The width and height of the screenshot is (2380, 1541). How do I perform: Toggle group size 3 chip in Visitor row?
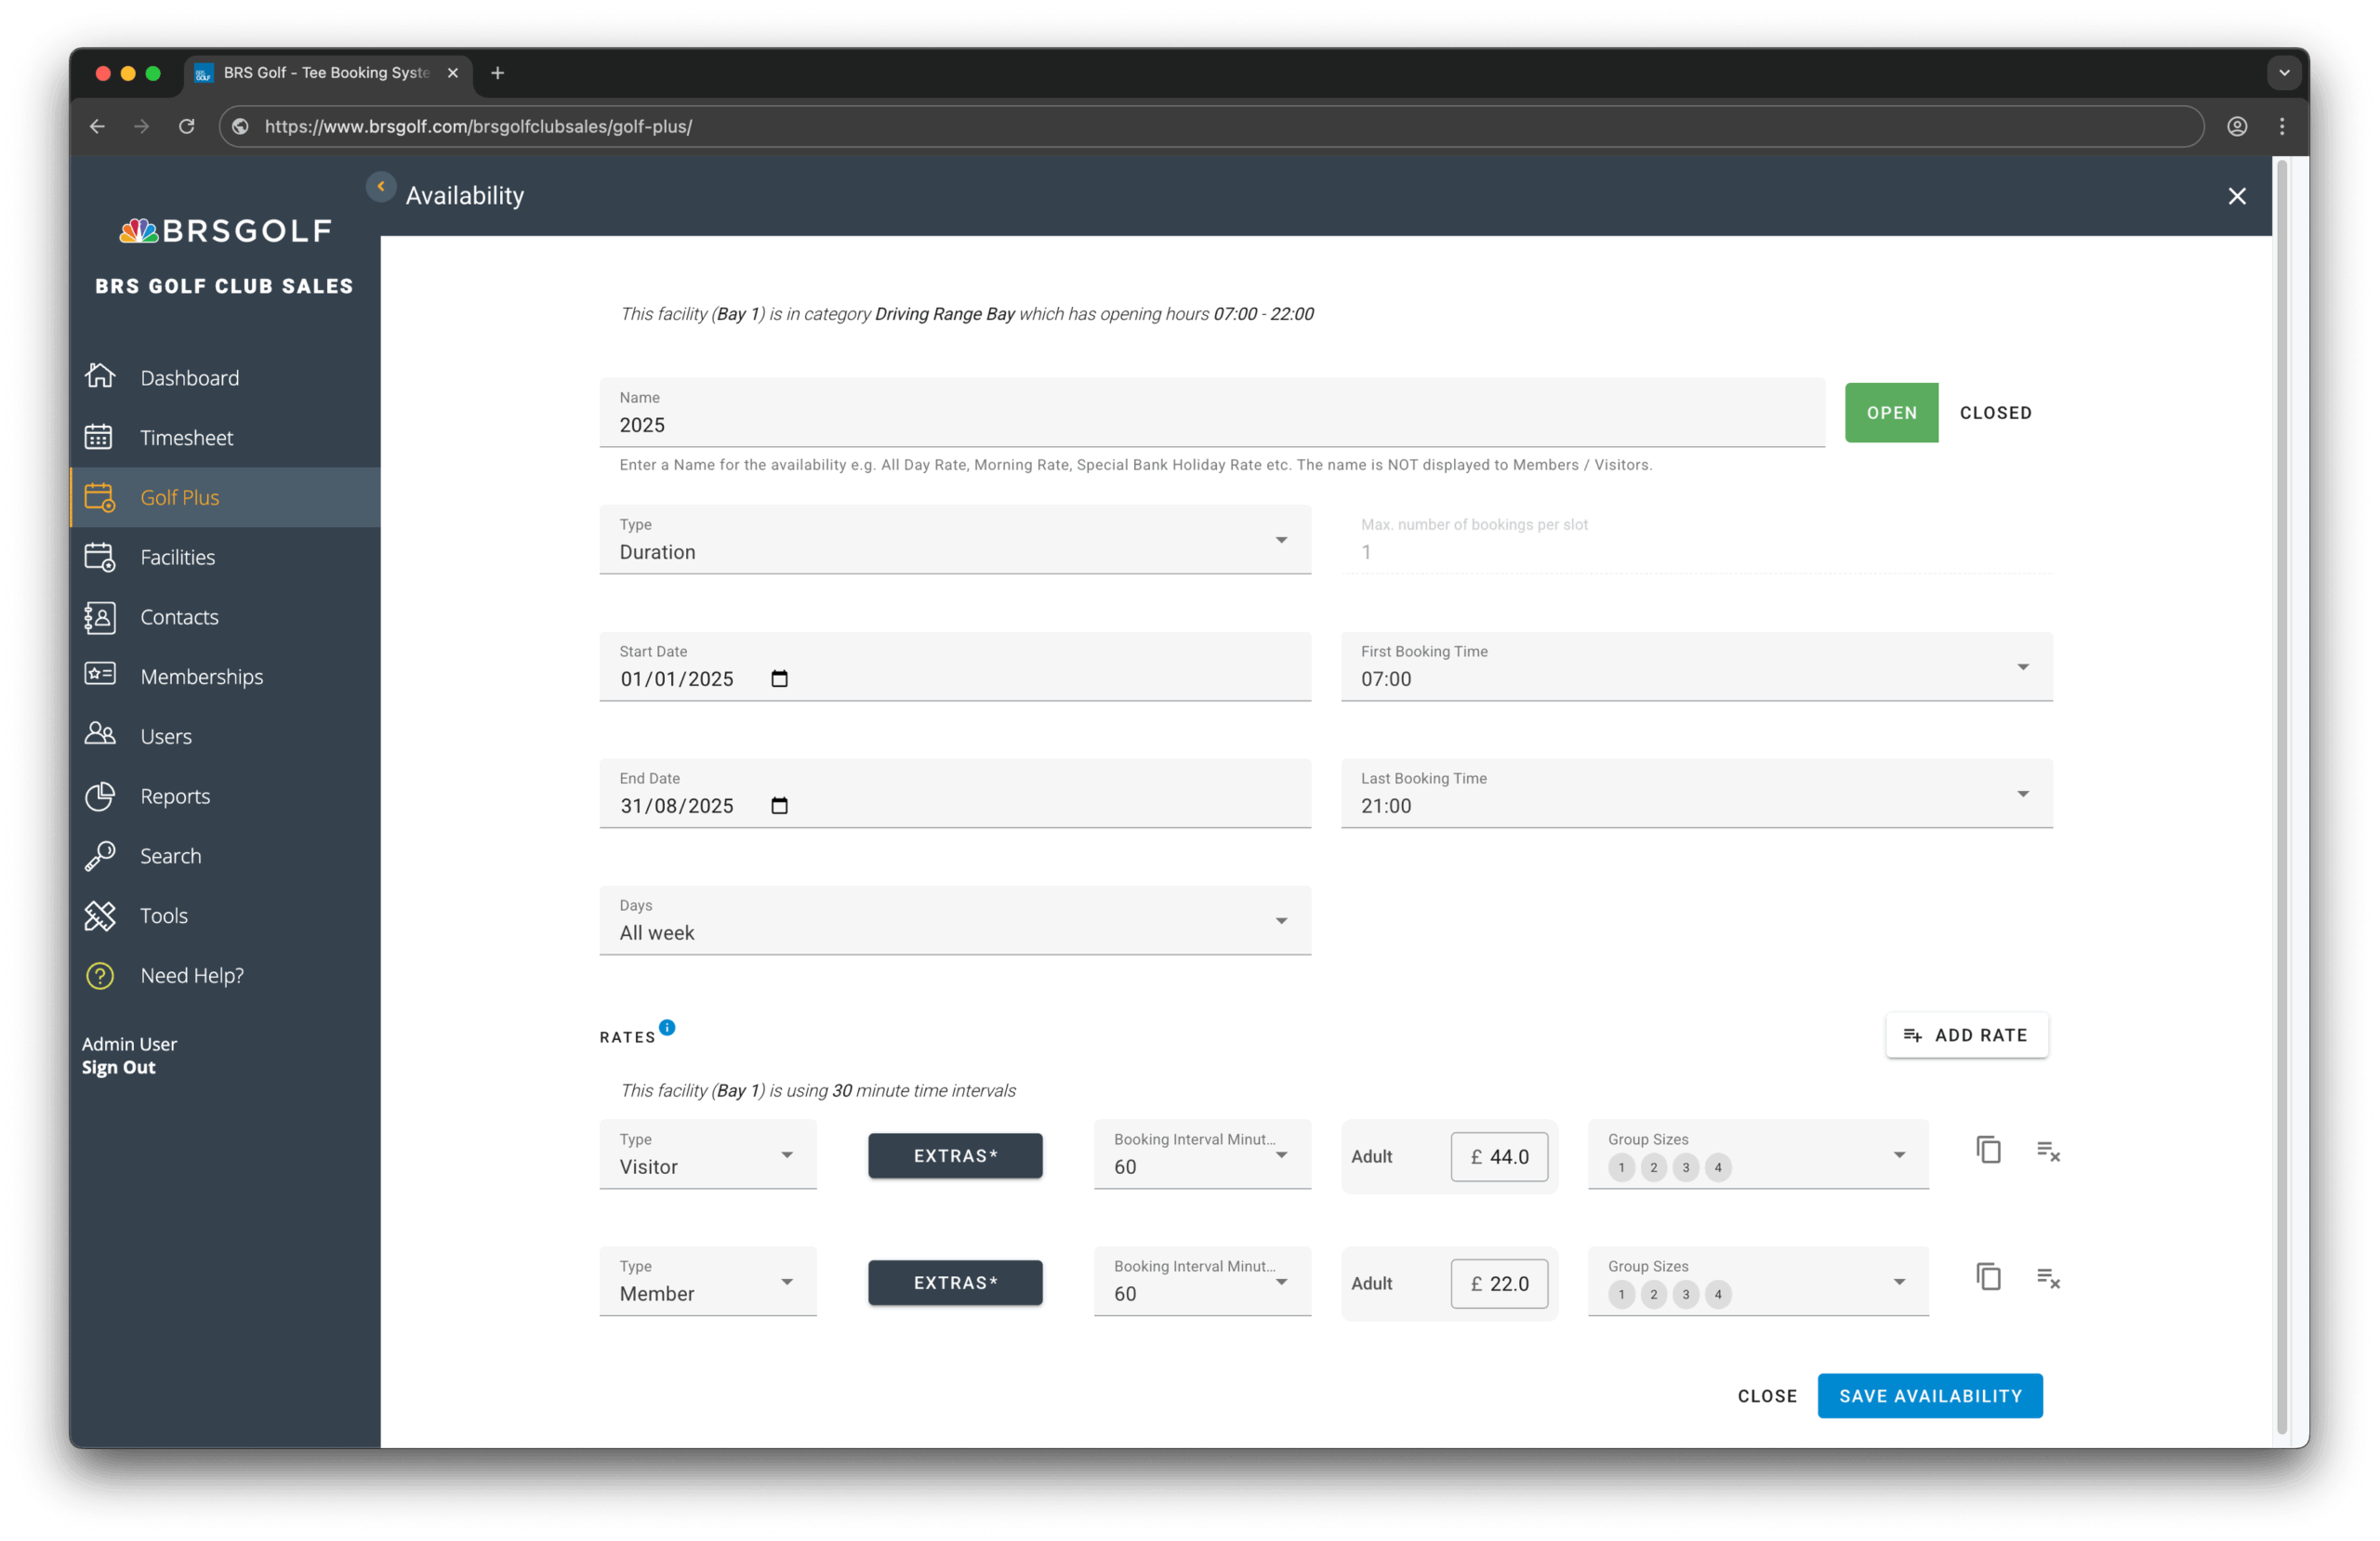(1685, 1167)
